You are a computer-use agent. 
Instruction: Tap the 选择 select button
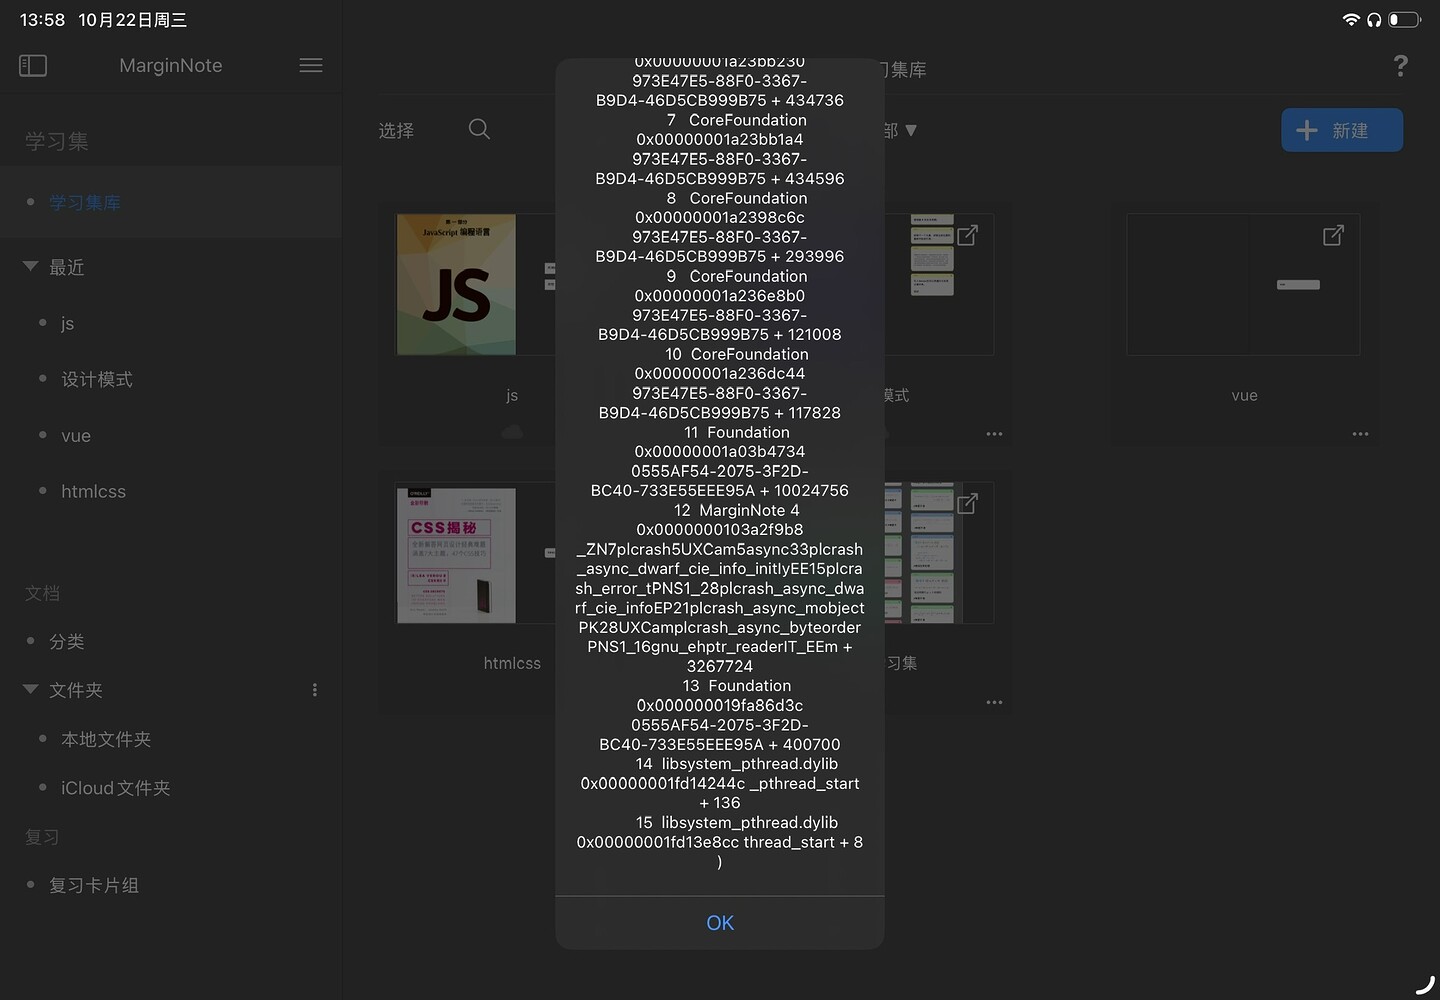(x=396, y=130)
